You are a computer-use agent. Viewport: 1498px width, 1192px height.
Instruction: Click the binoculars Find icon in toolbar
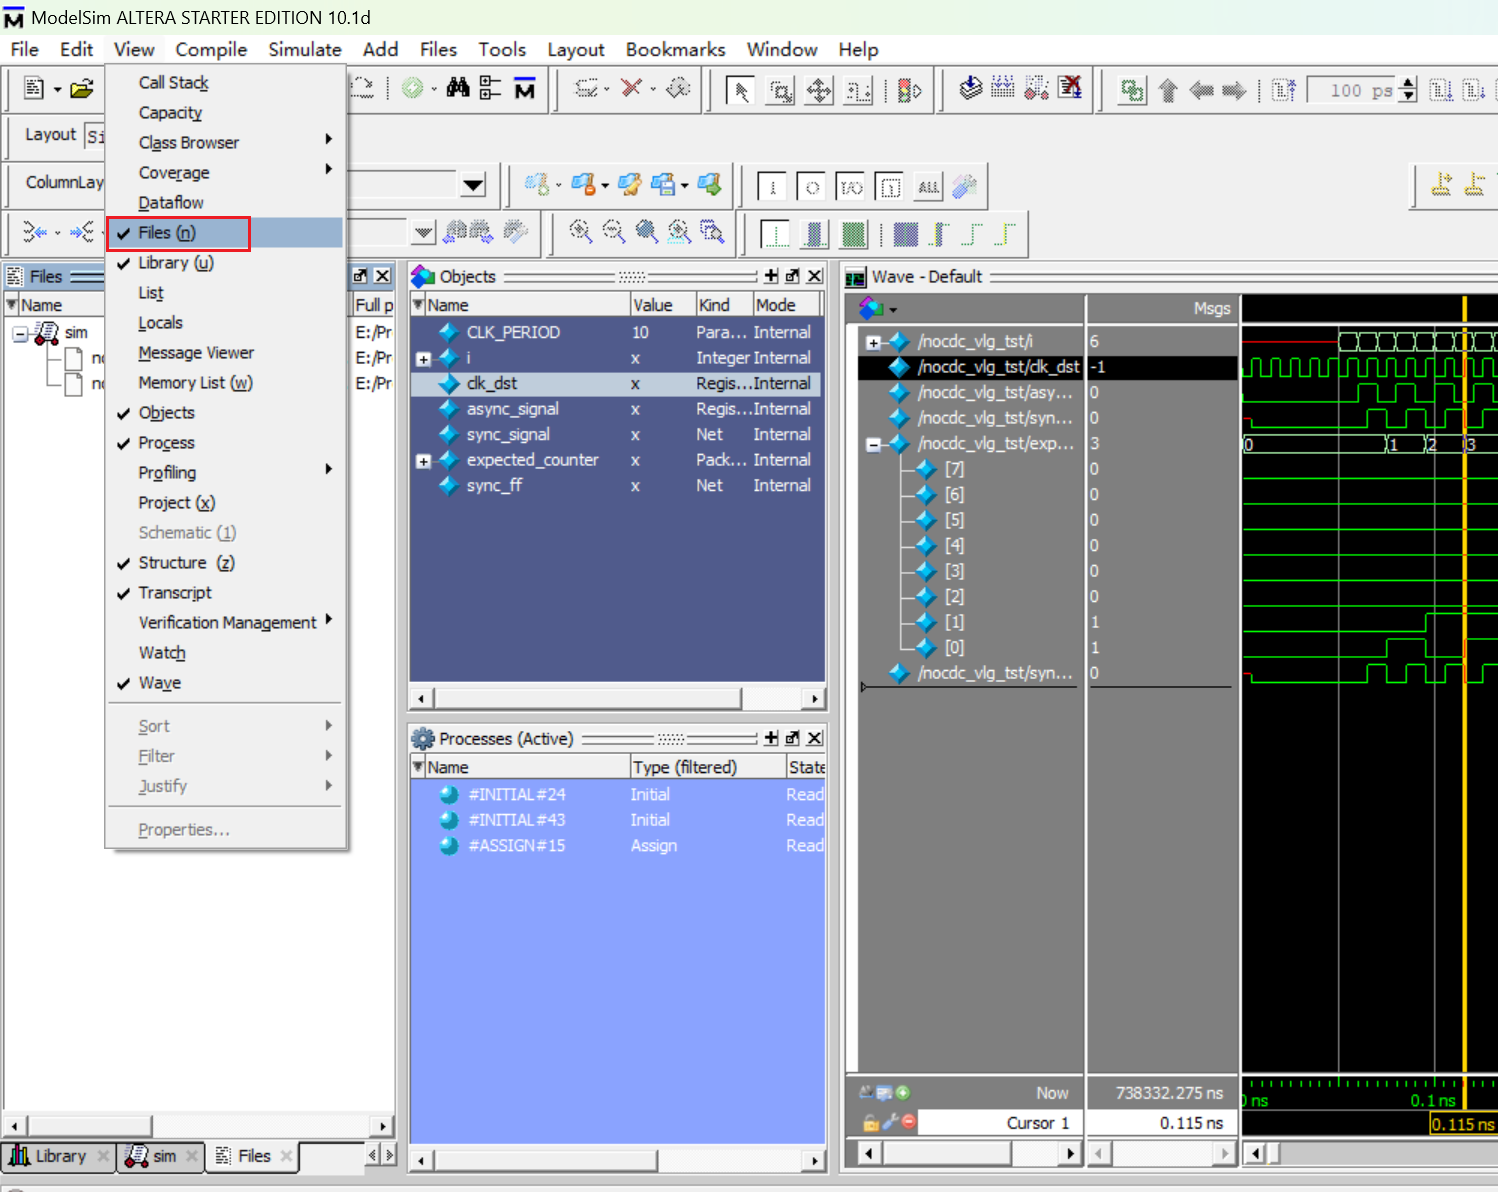(x=458, y=88)
